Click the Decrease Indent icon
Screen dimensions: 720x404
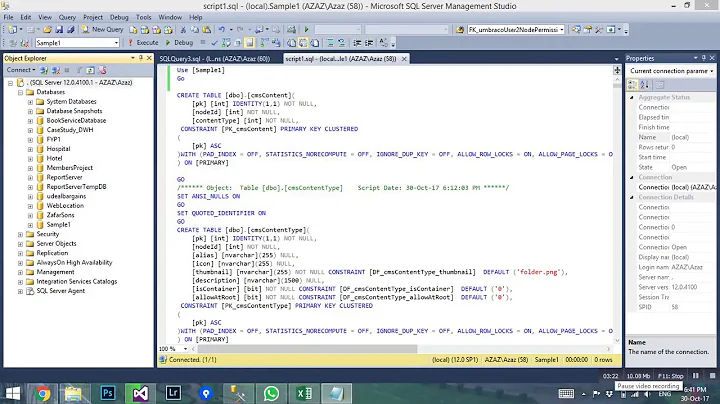click(357, 43)
